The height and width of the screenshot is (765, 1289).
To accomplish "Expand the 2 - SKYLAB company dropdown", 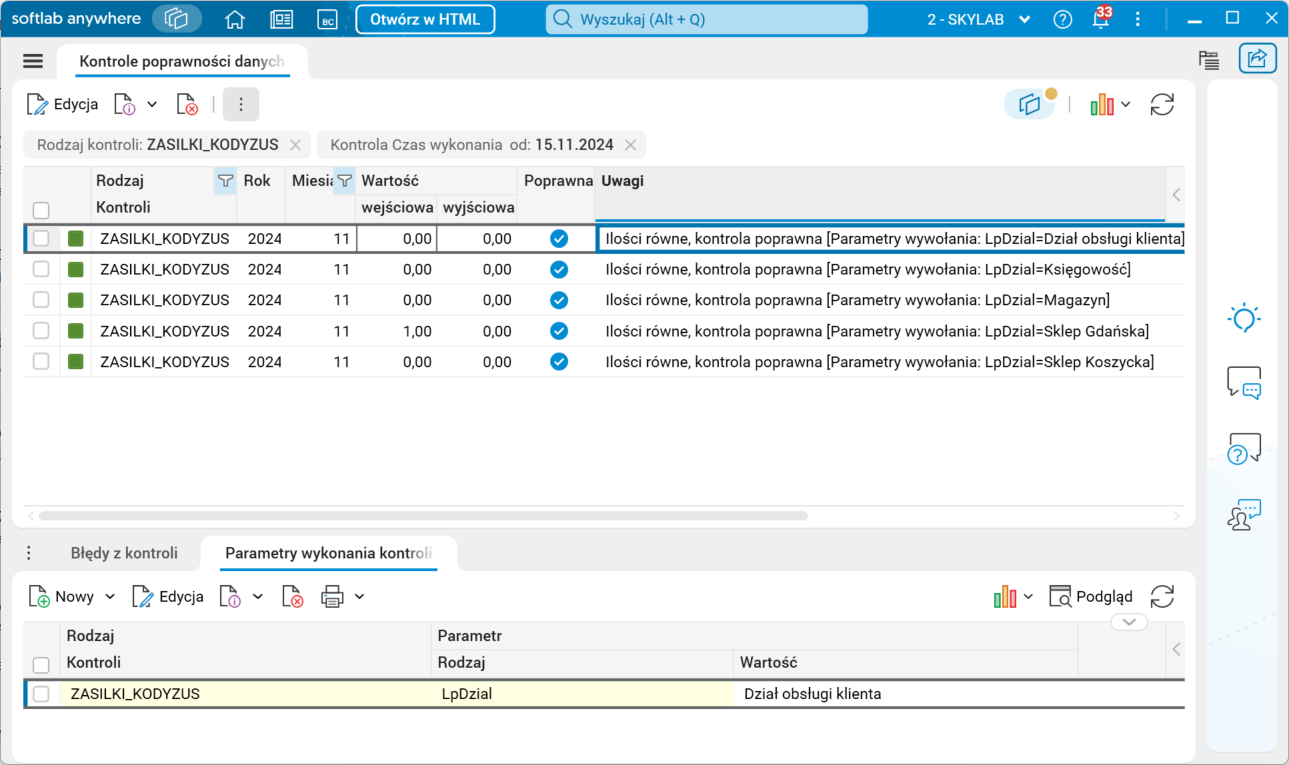I will [x=1024, y=20].
